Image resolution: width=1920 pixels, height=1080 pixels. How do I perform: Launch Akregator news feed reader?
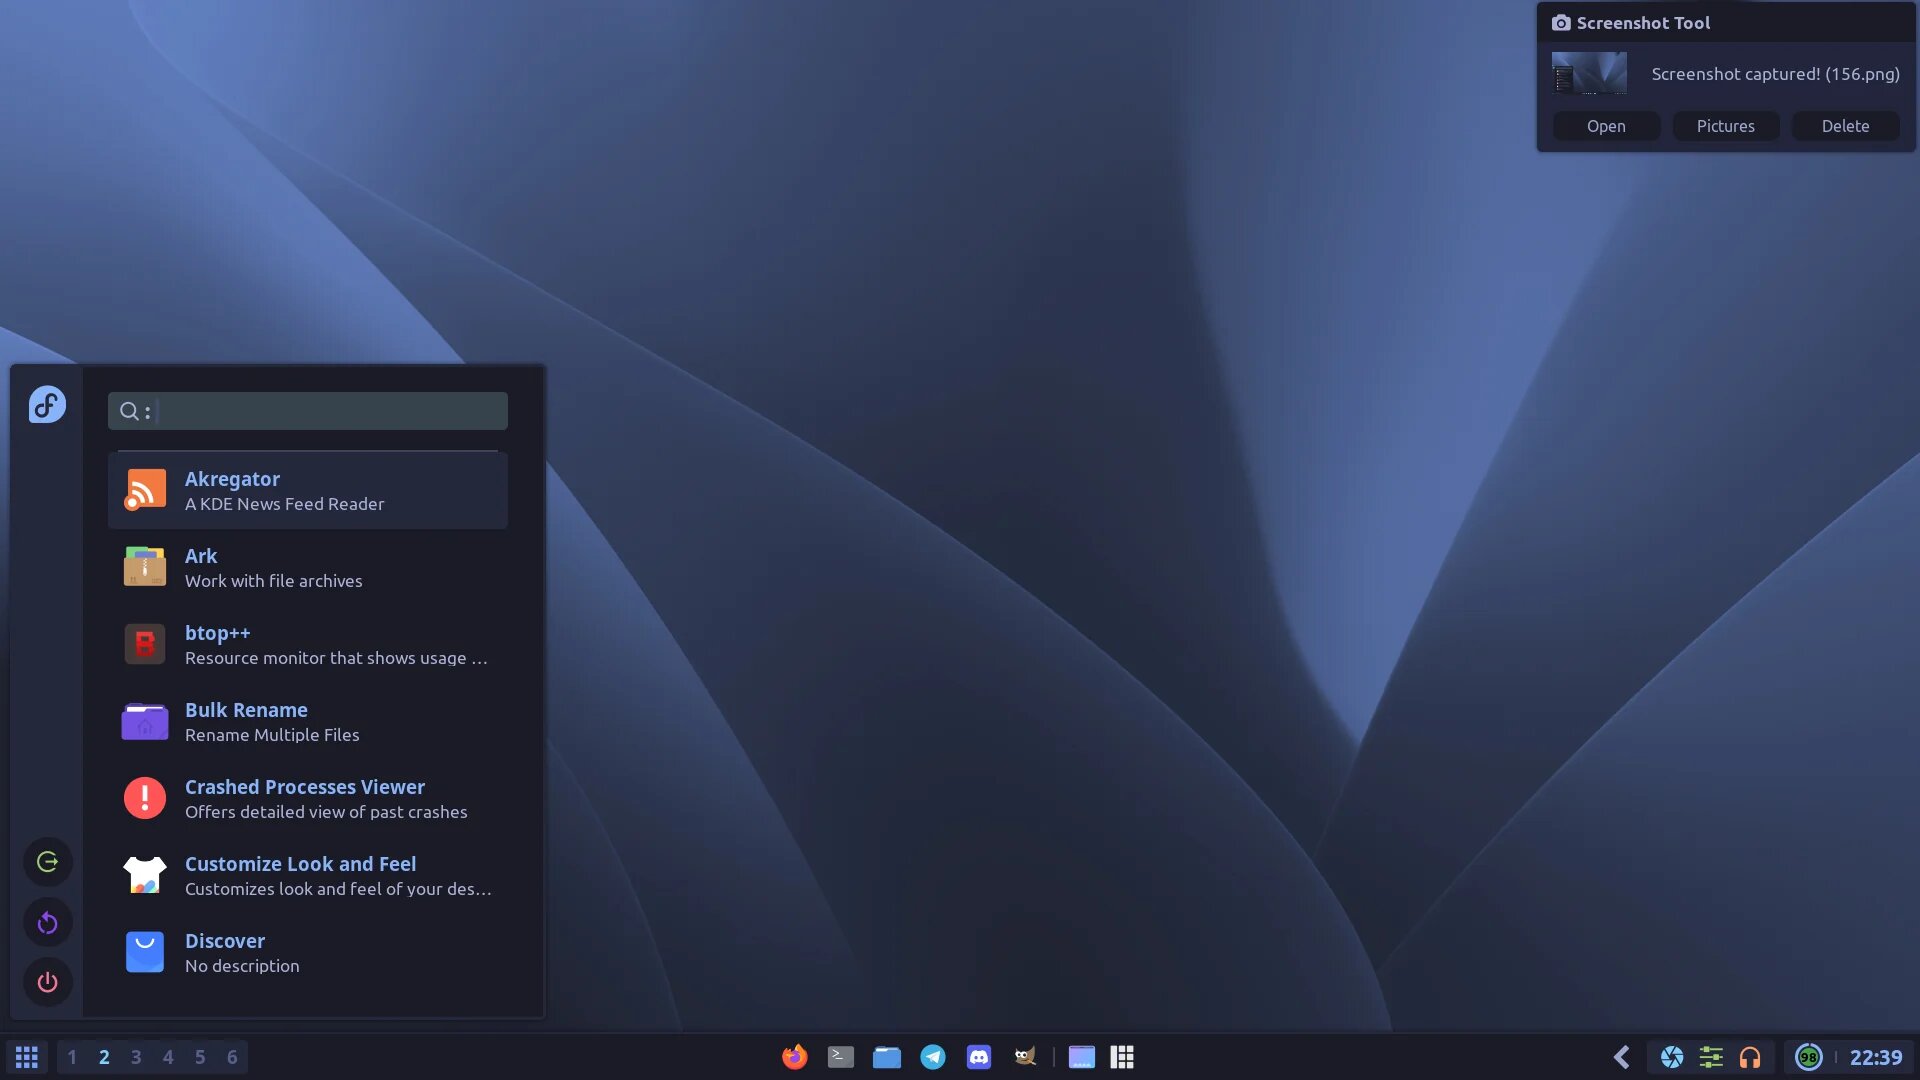coord(308,491)
